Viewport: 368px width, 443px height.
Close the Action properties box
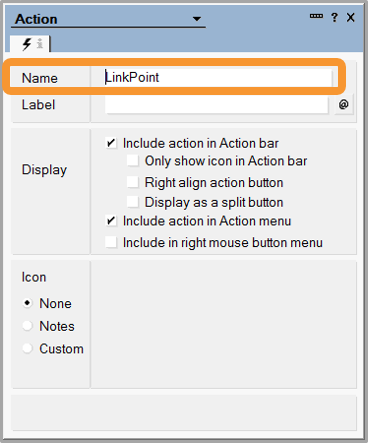click(351, 17)
